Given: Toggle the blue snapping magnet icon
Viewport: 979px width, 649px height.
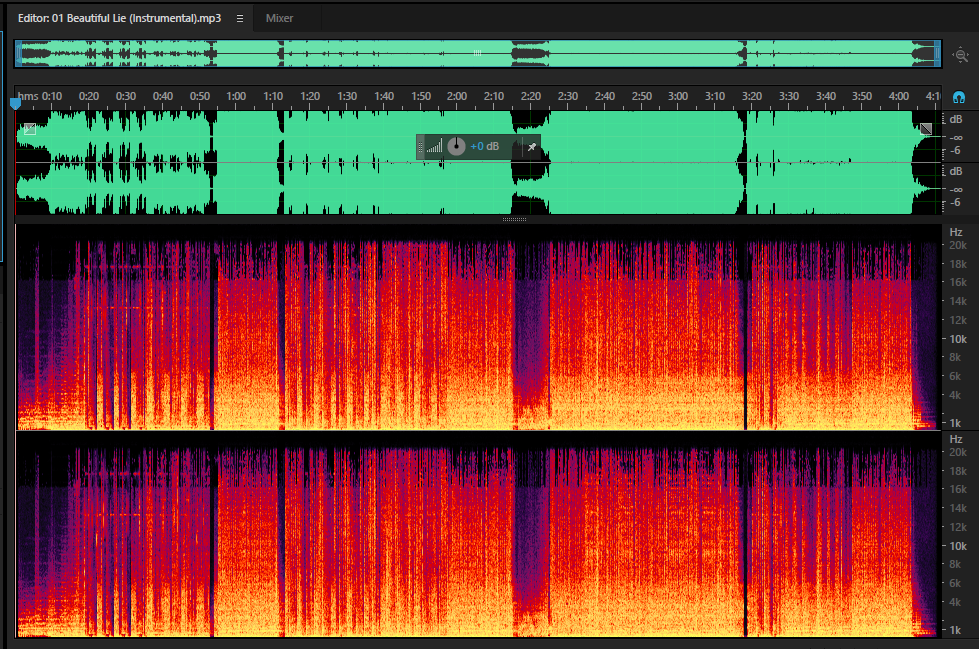Looking at the screenshot, I should click(x=959, y=97).
